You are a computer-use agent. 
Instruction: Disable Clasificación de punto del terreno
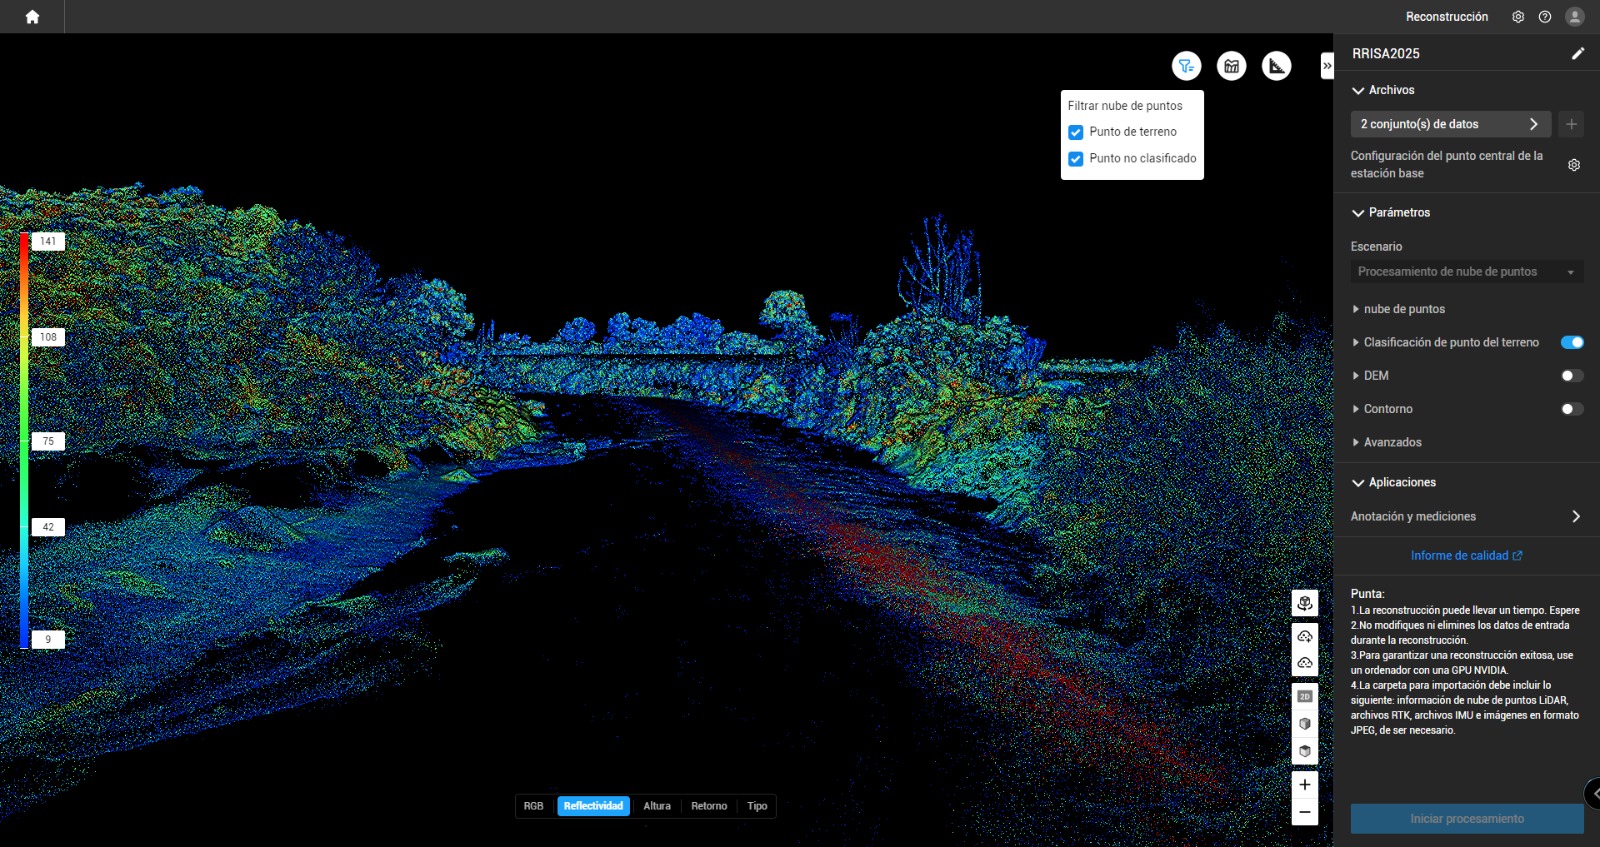click(x=1572, y=342)
